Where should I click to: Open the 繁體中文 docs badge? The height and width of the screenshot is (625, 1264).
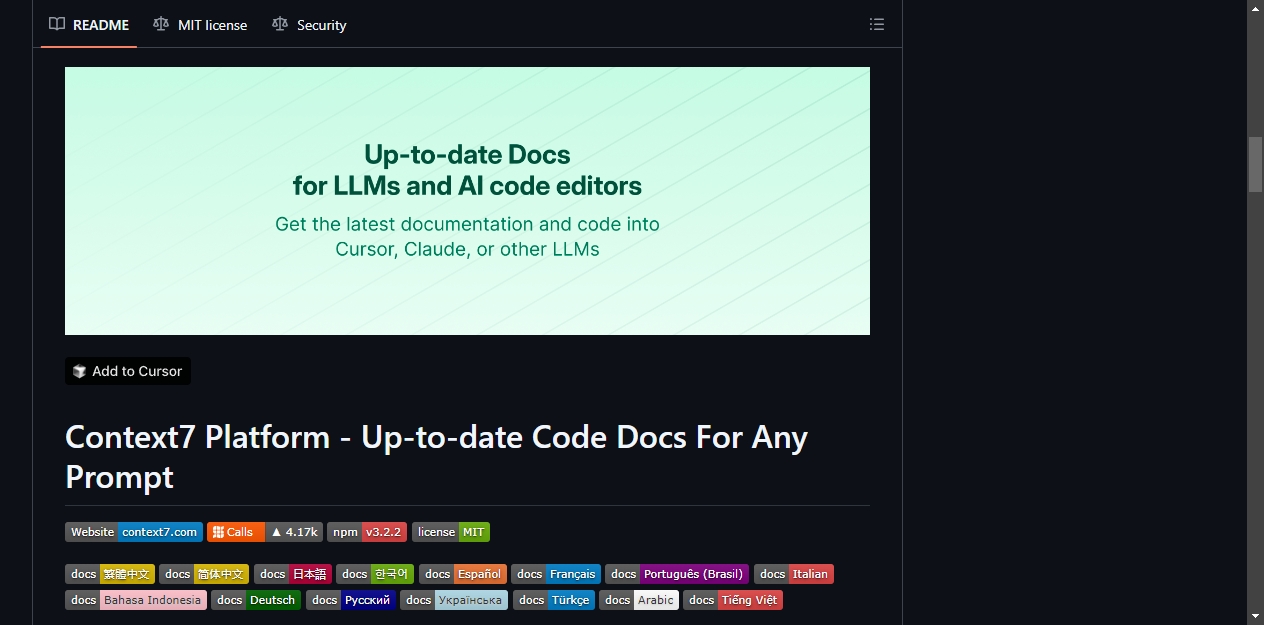pyautogui.click(x=110, y=574)
